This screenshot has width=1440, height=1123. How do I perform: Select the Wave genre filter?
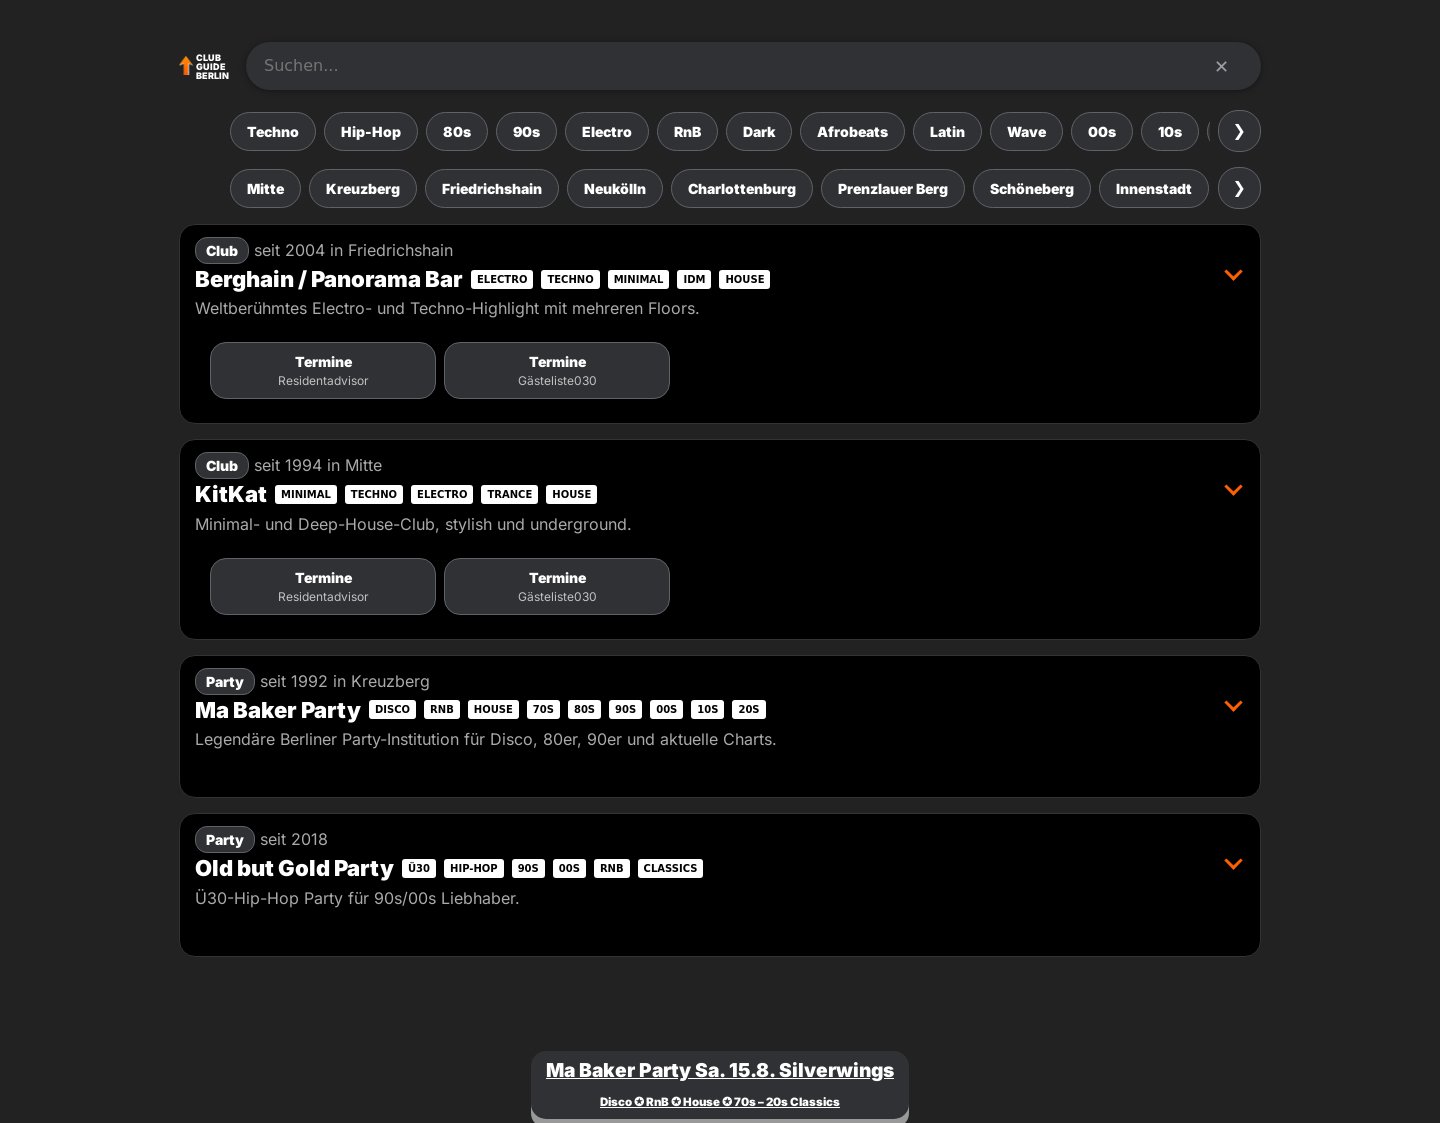(1026, 132)
